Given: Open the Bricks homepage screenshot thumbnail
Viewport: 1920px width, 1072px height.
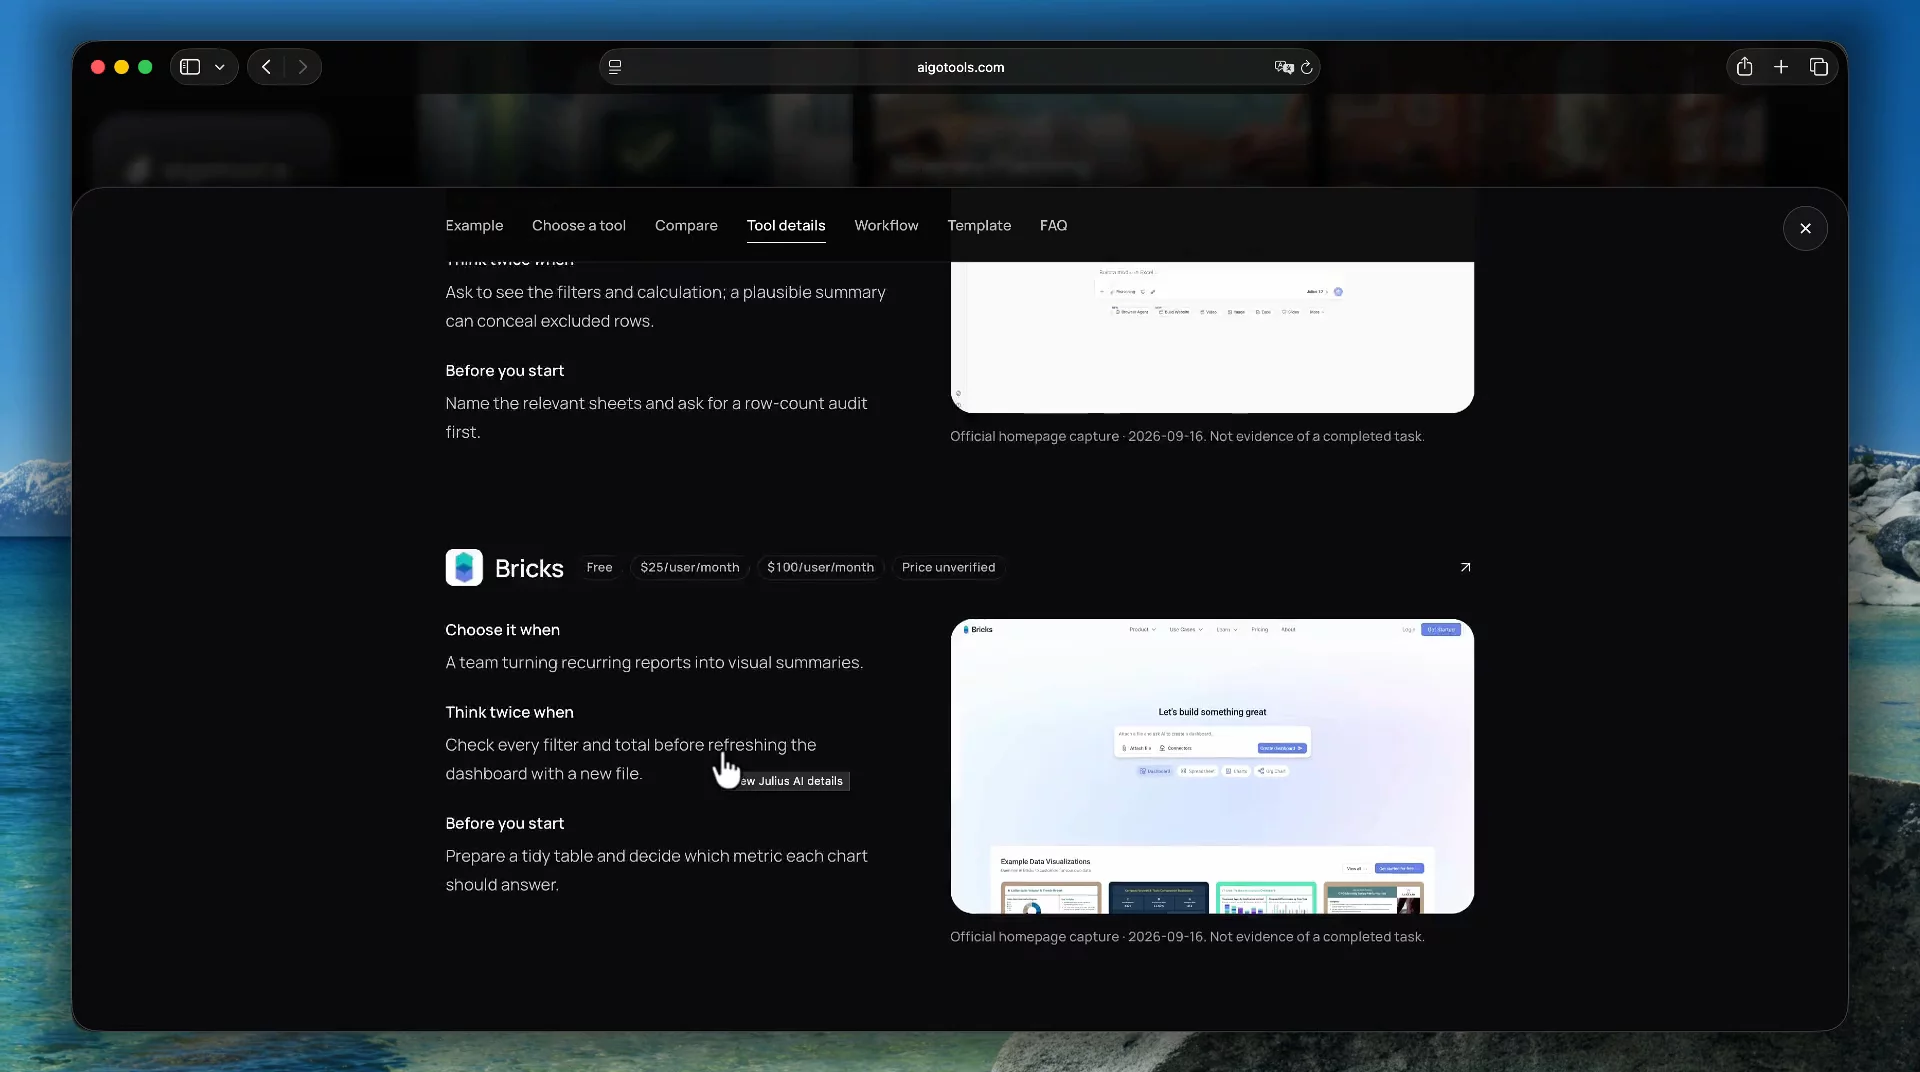Looking at the screenshot, I should [x=1212, y=766].
